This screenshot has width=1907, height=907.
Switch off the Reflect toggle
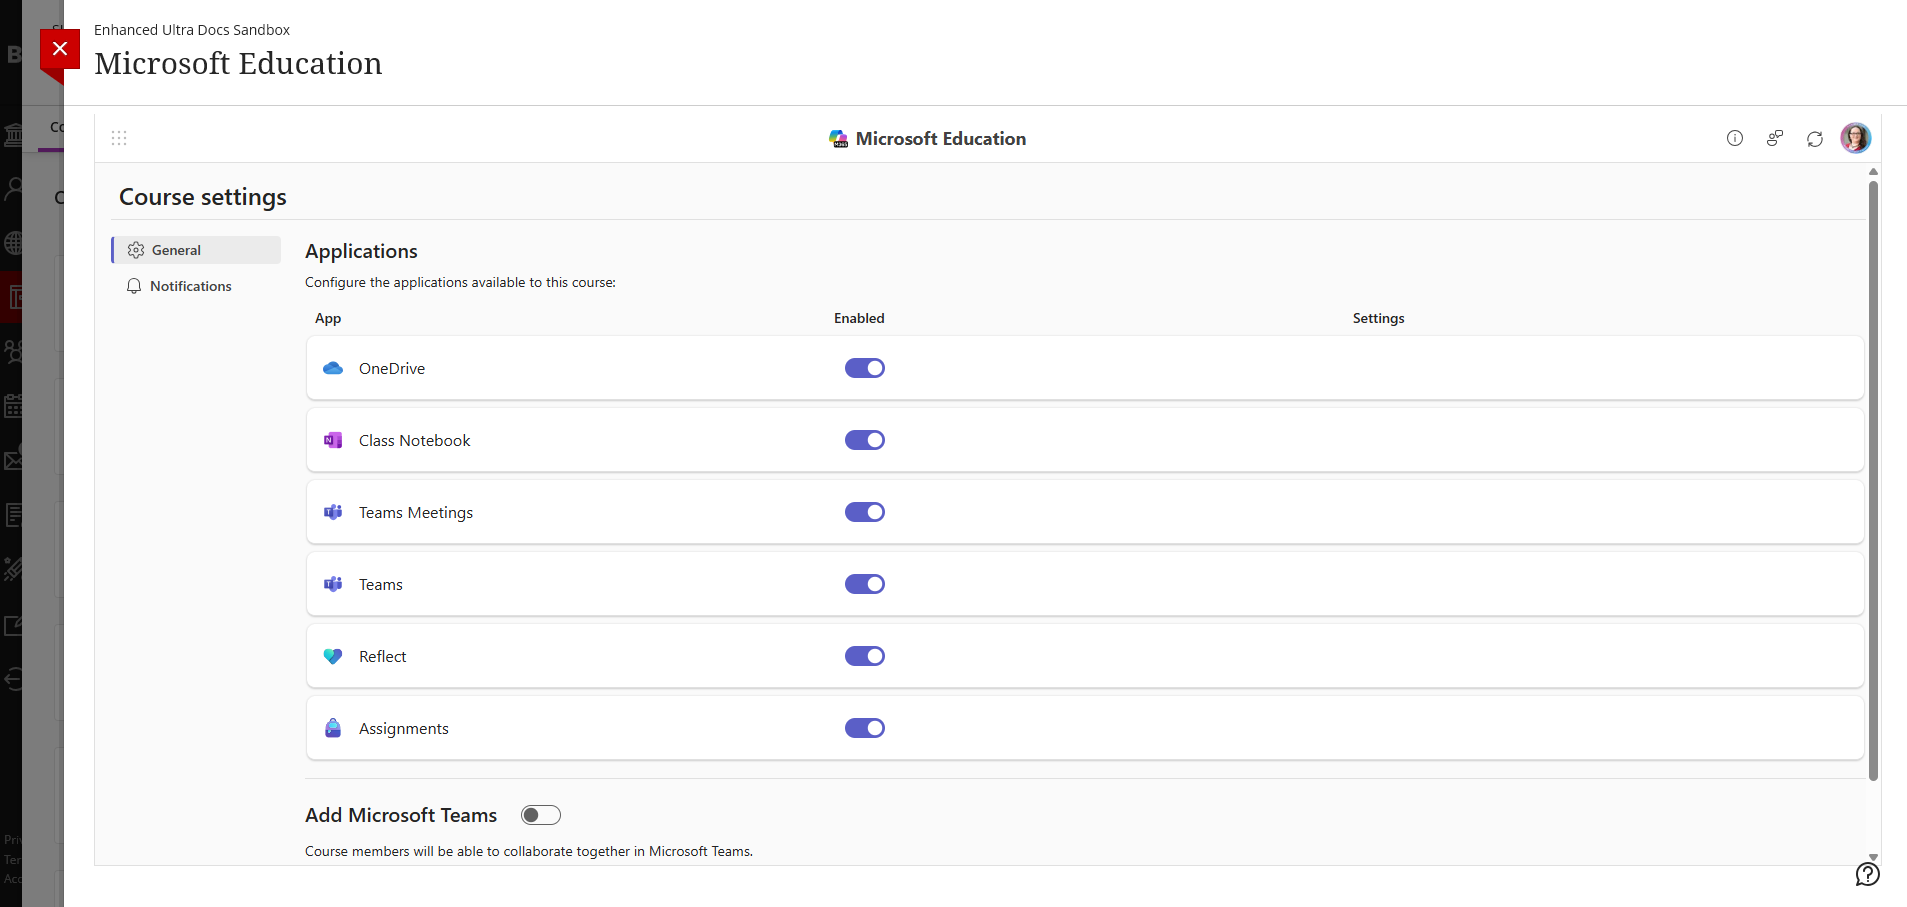point(865,656)
